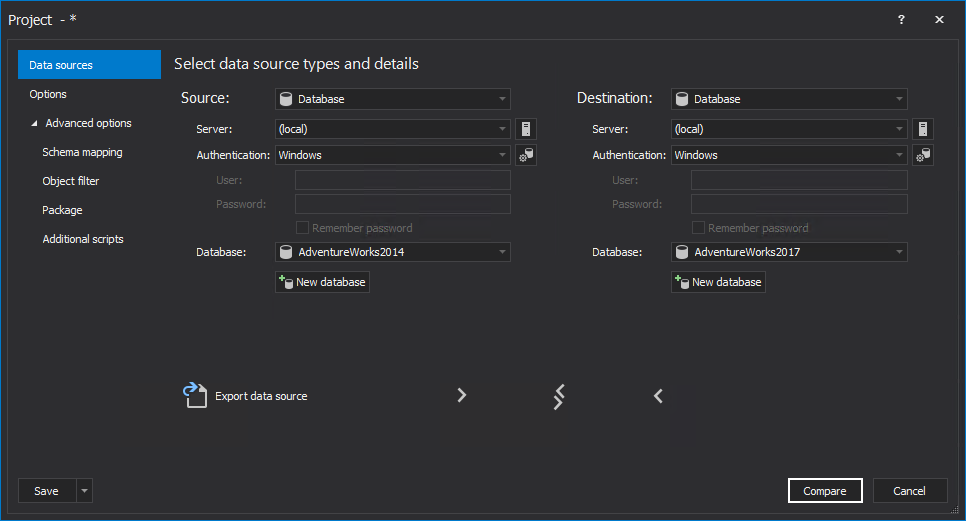966x521 pixels.
Task: Click the destination server browse icon
Action: (x=922, y=128)
